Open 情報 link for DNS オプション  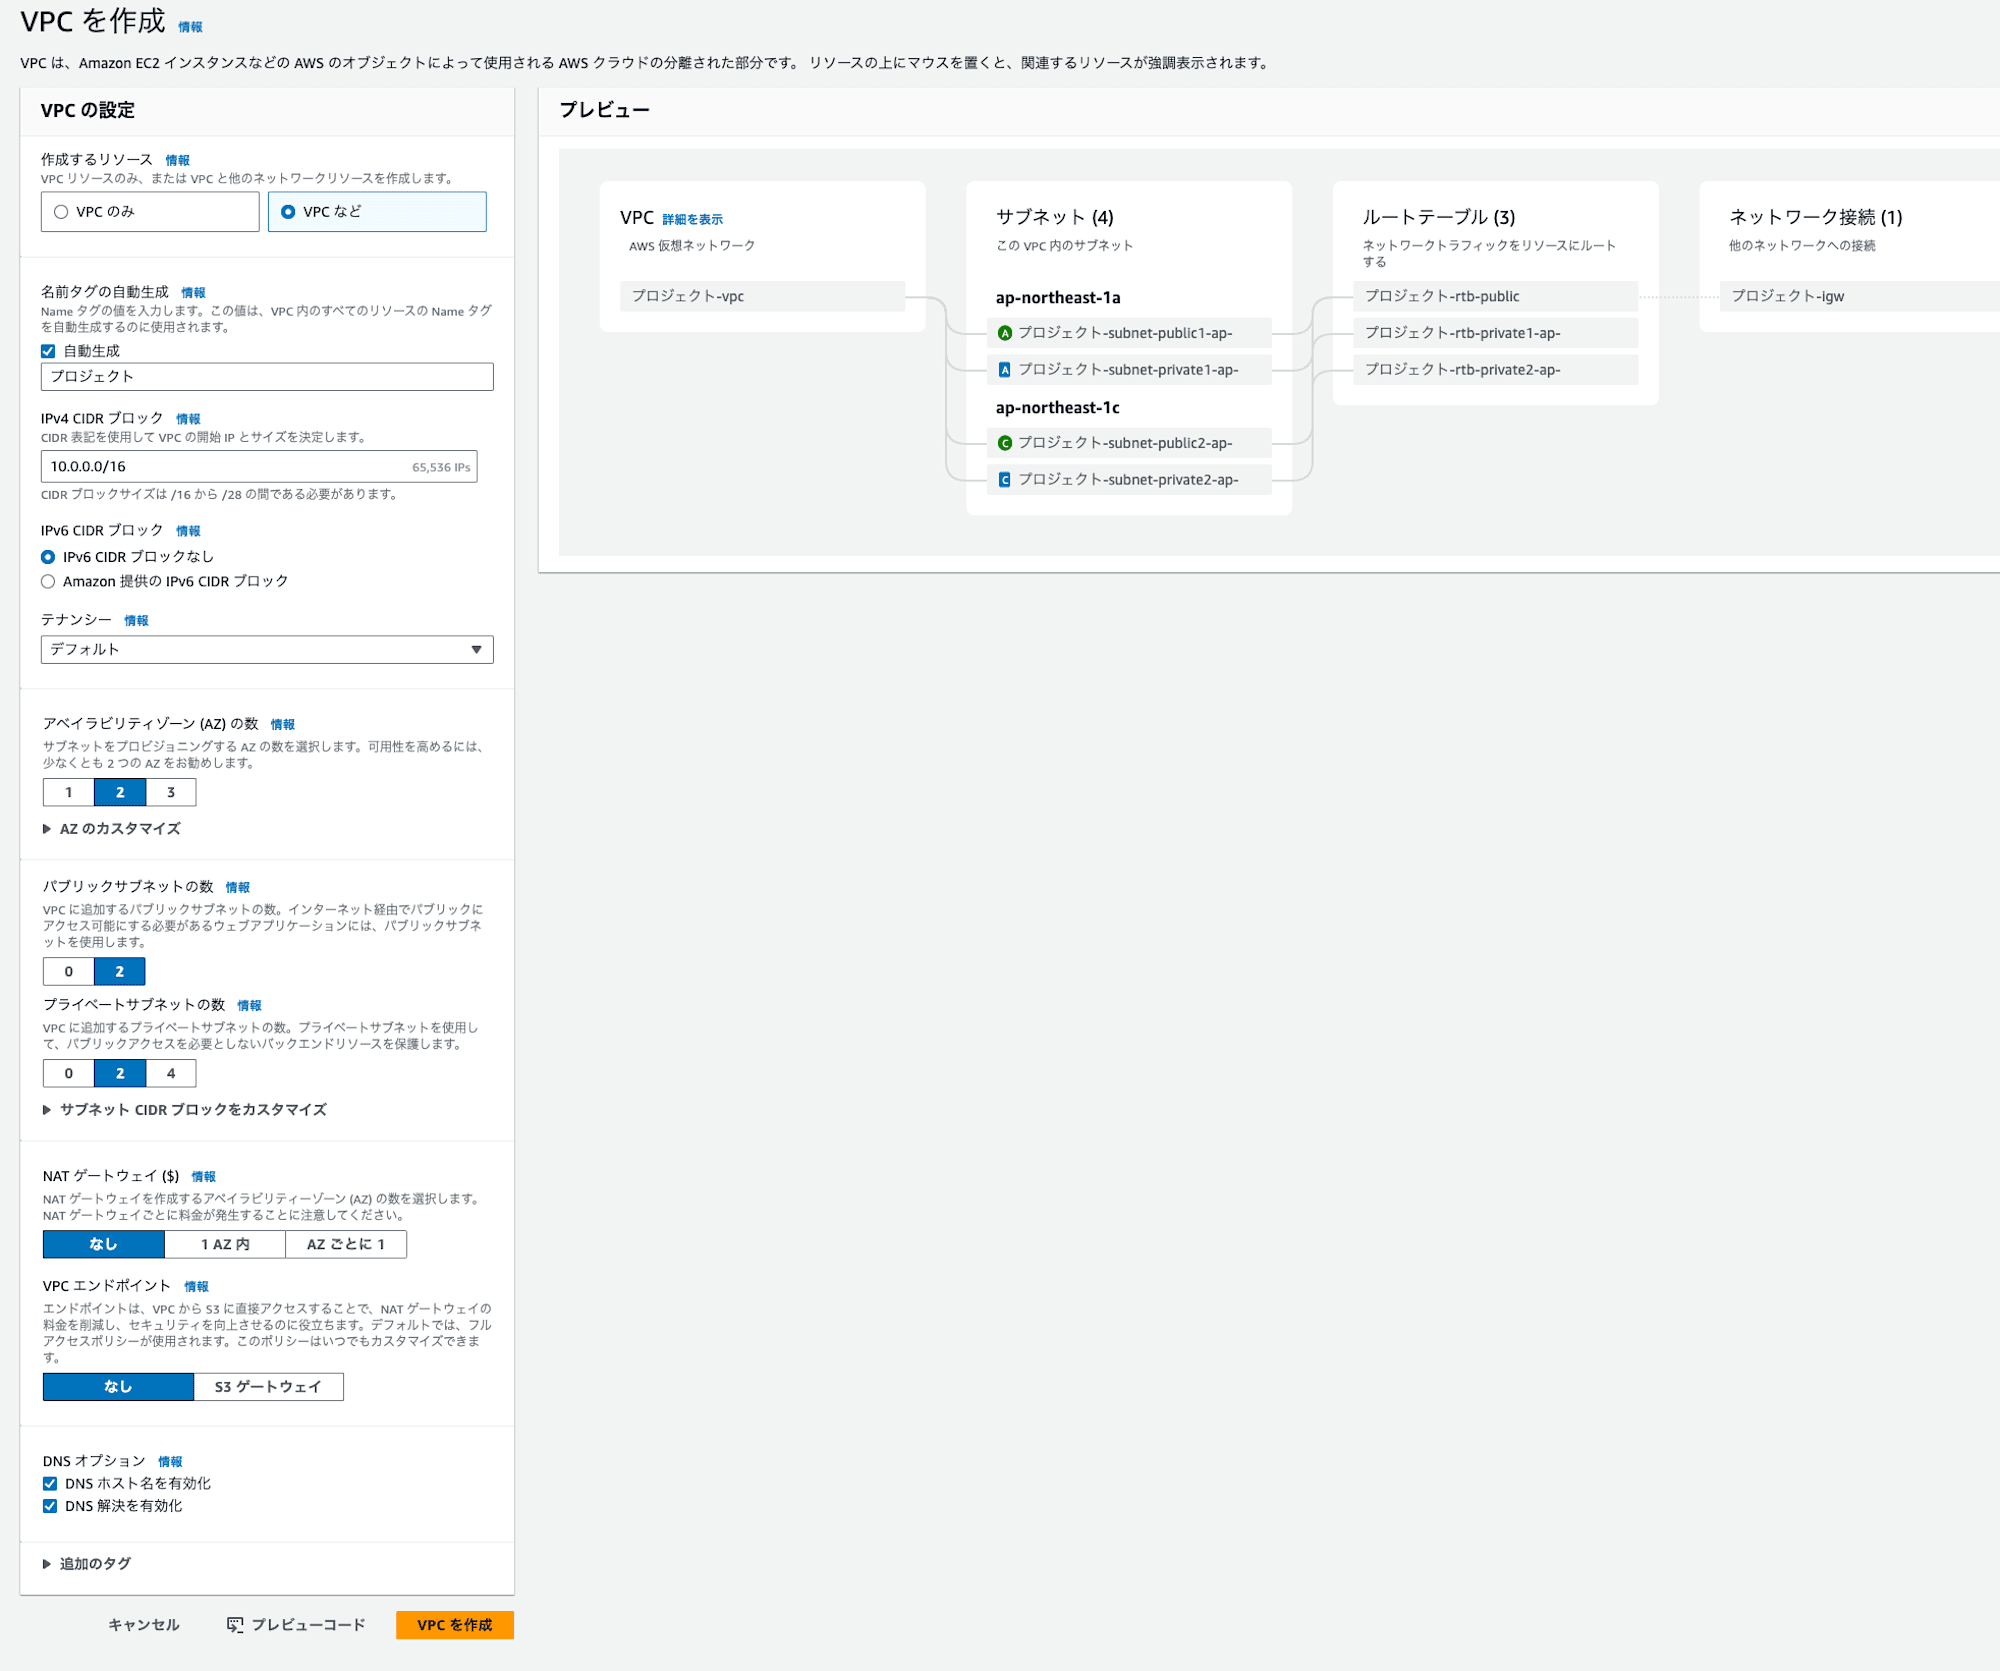click(170, 1462)
